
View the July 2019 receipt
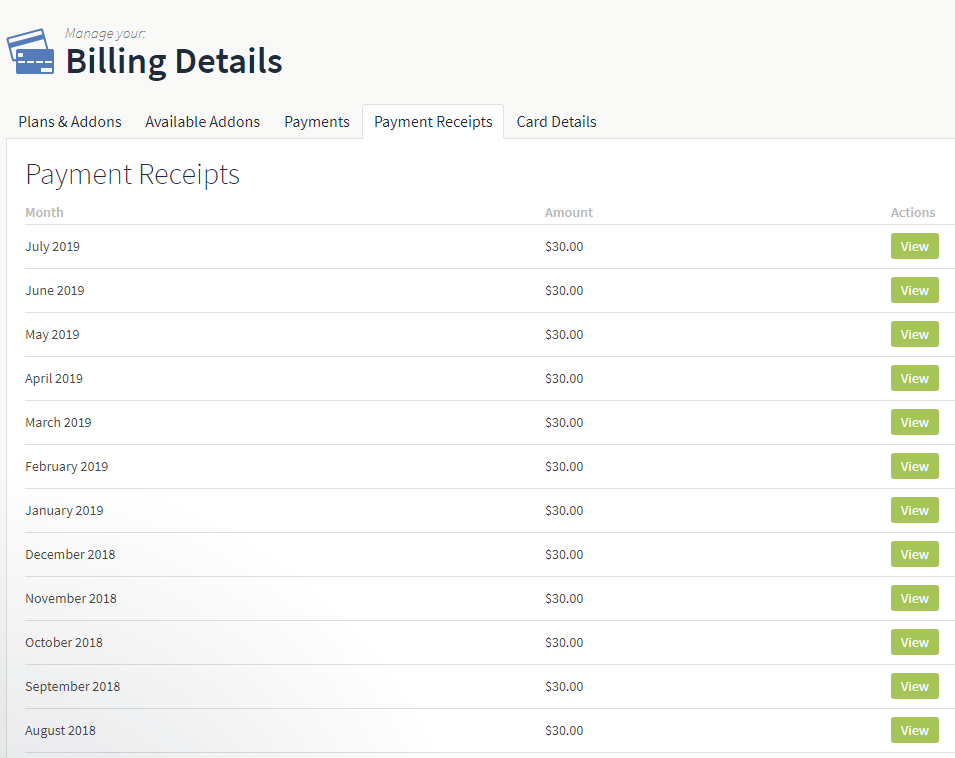pos(914,247)
